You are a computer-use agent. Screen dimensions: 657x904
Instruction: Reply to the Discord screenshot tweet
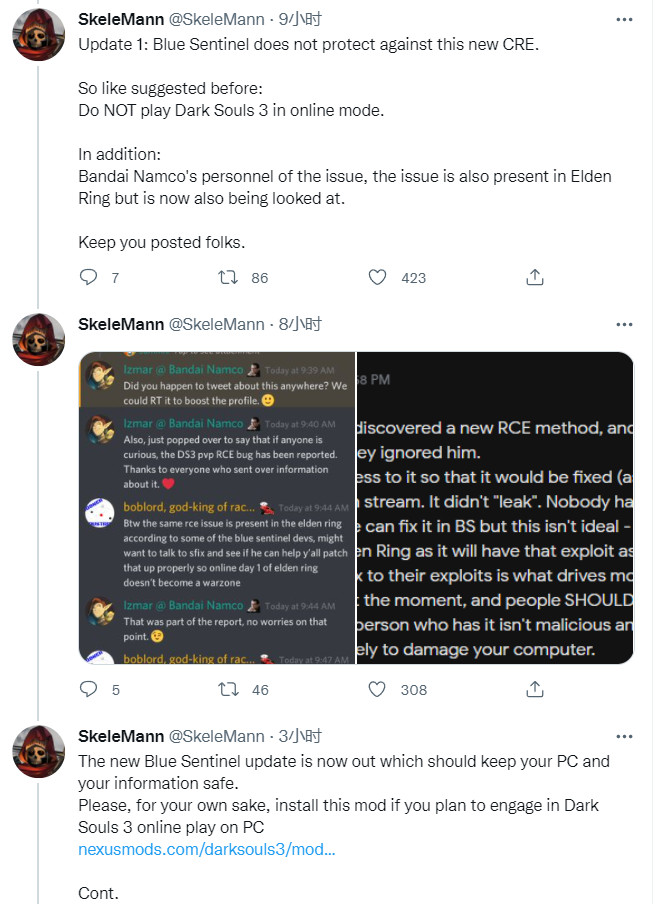tap(88, 689)
